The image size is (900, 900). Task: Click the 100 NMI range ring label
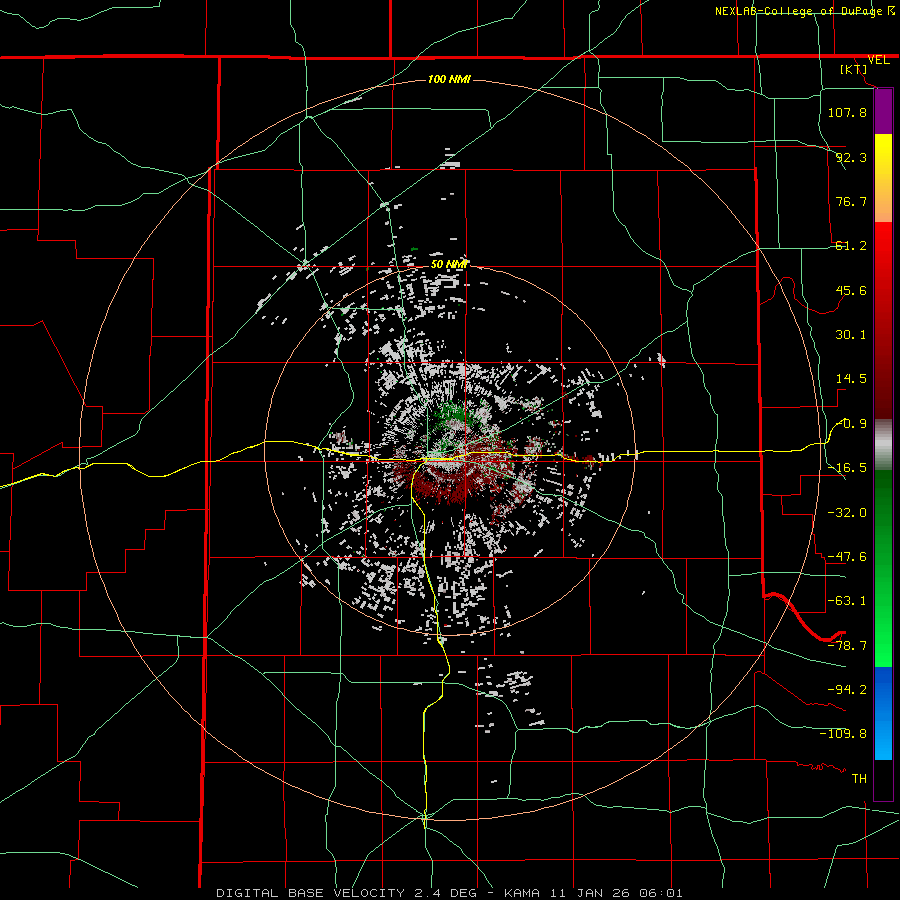[449, 79]
